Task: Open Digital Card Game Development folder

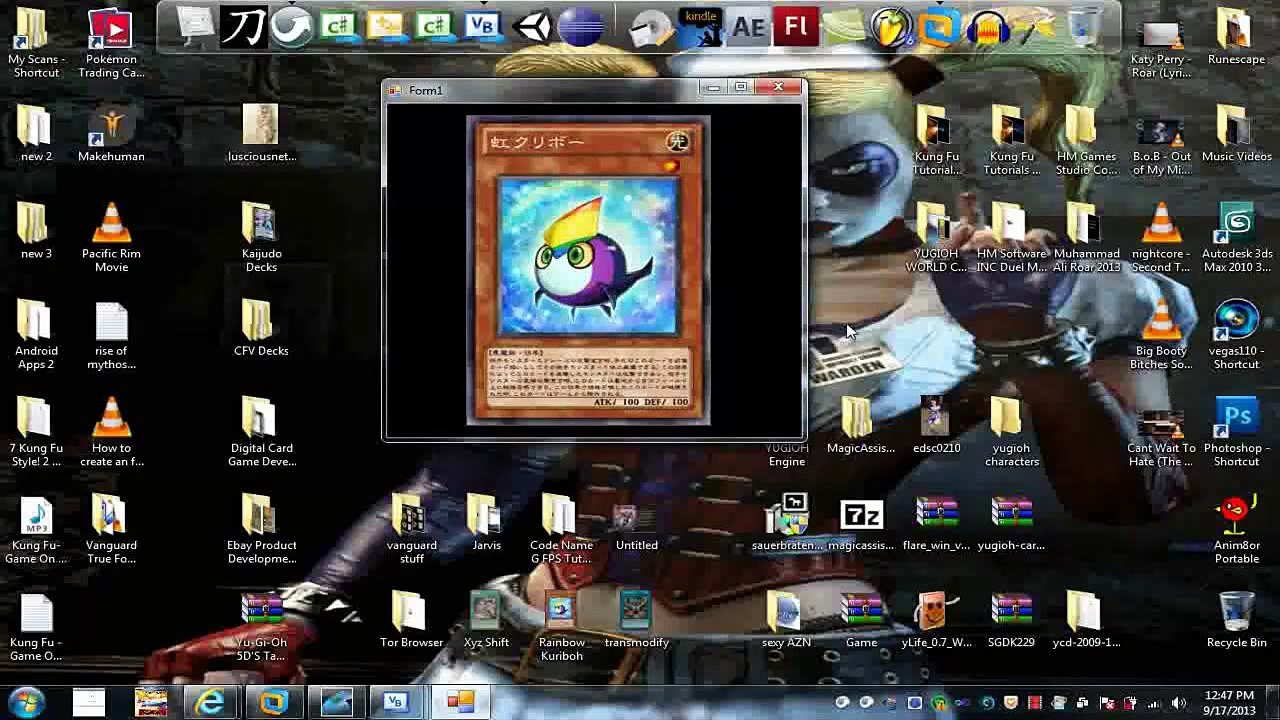Action: pyautogui.click(x=261, y=431)
